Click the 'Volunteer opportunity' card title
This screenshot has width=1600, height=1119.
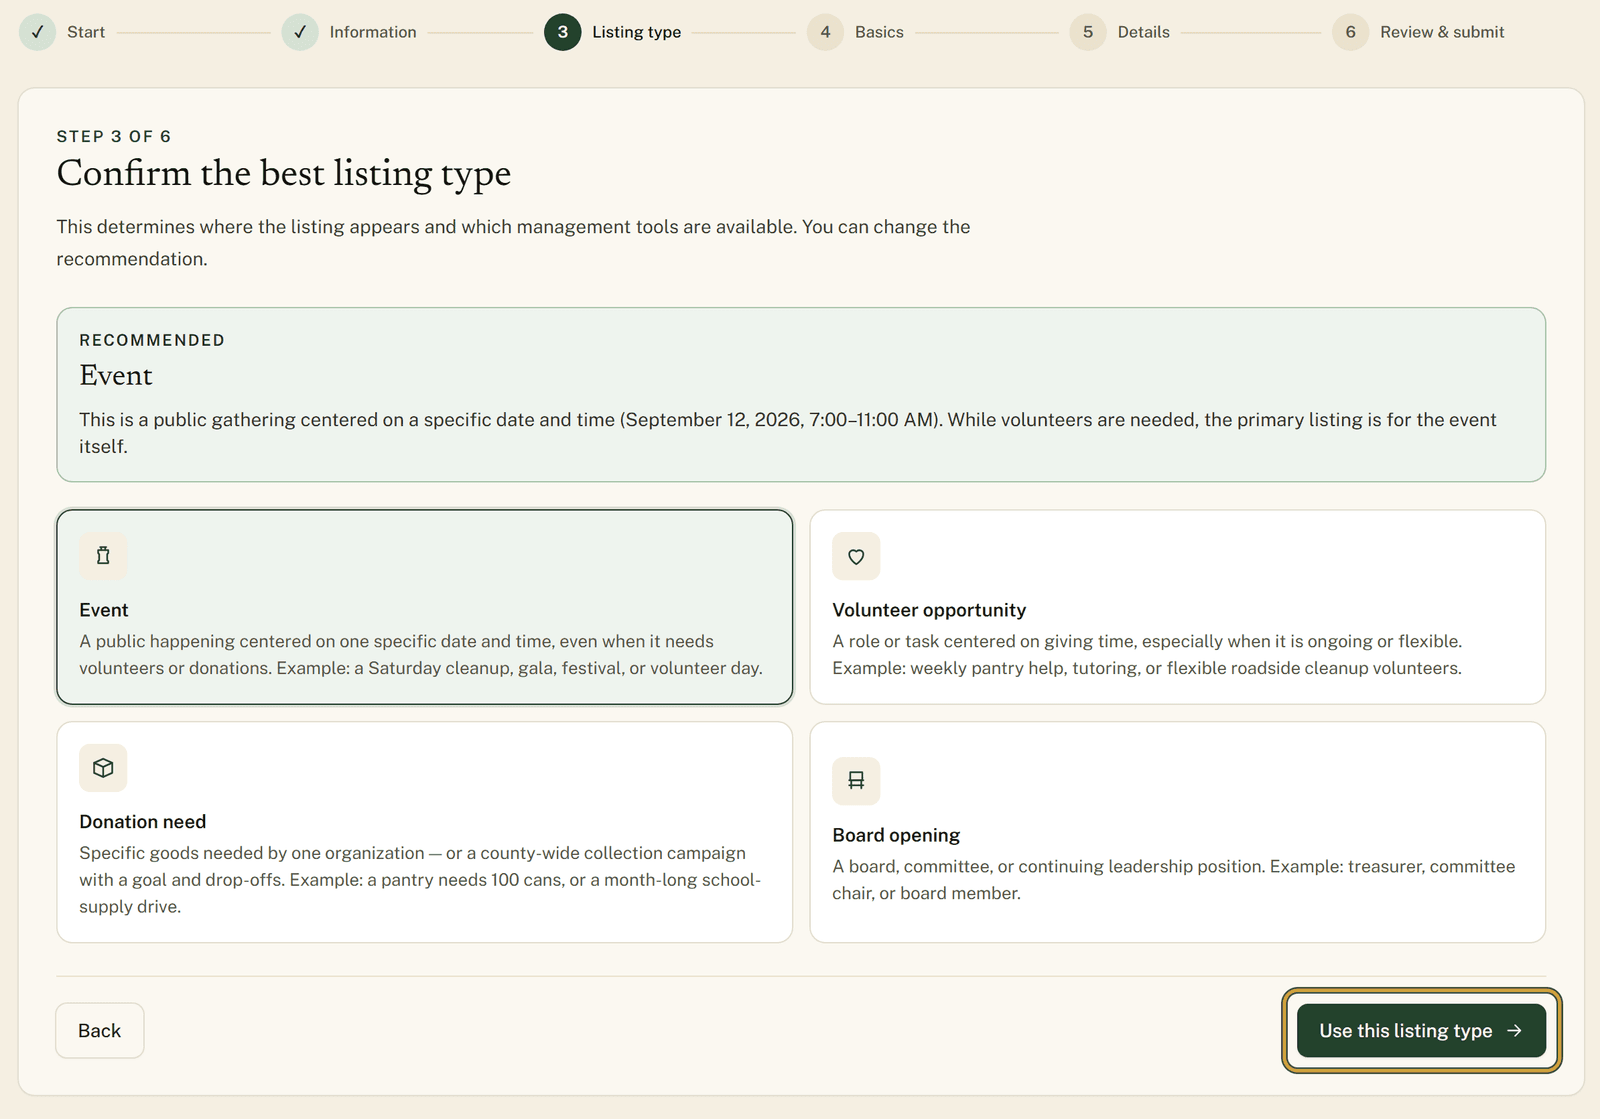pyautogui.click(x=929, y=610)
